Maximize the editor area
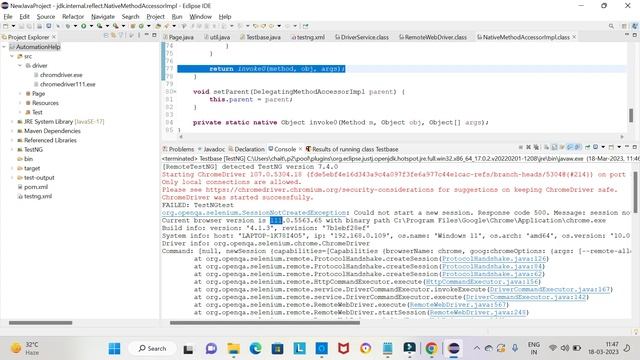640x360 pixels. (x=634, y=36)
